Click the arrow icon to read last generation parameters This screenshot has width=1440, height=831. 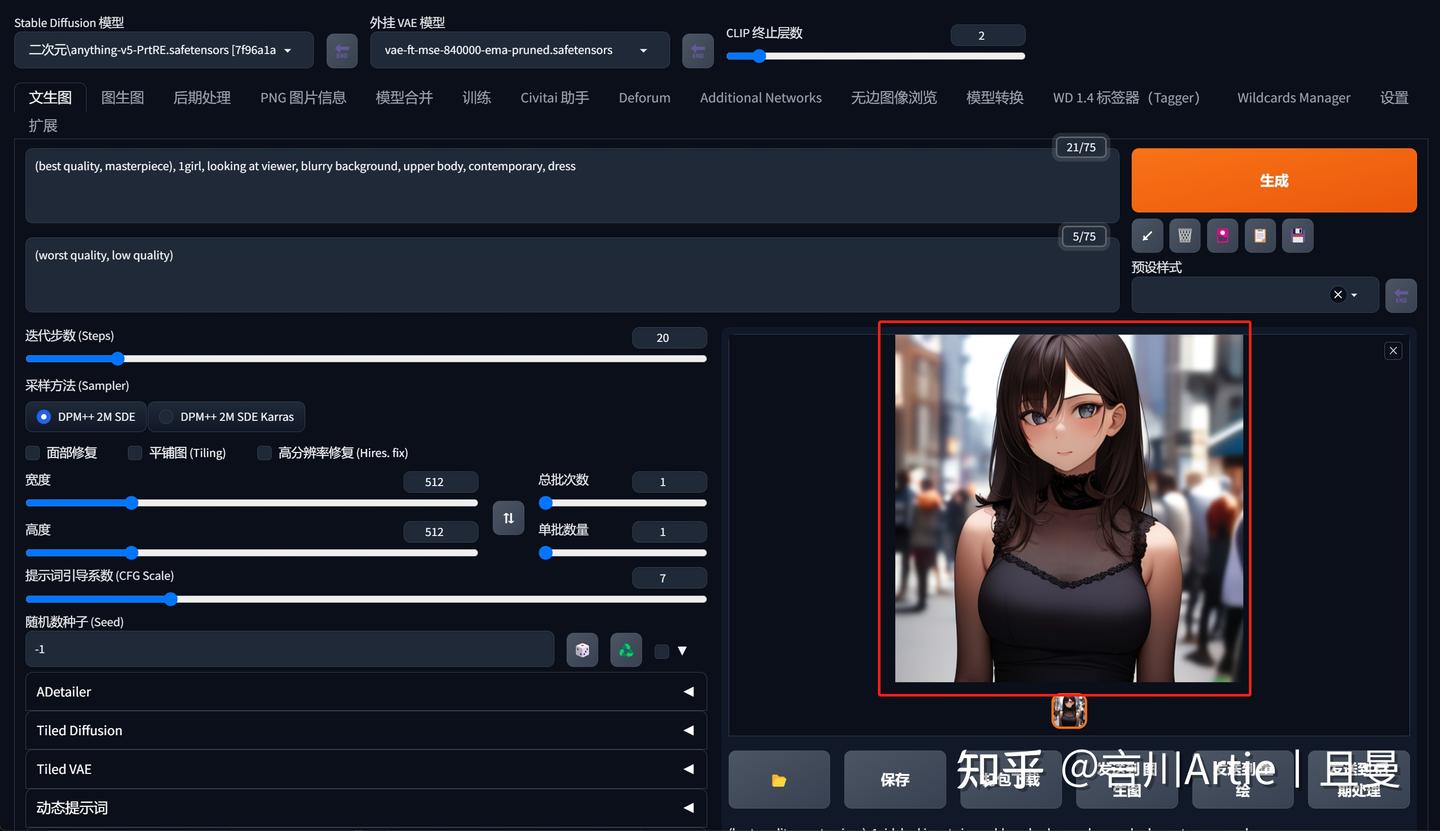pos(1147,236)
